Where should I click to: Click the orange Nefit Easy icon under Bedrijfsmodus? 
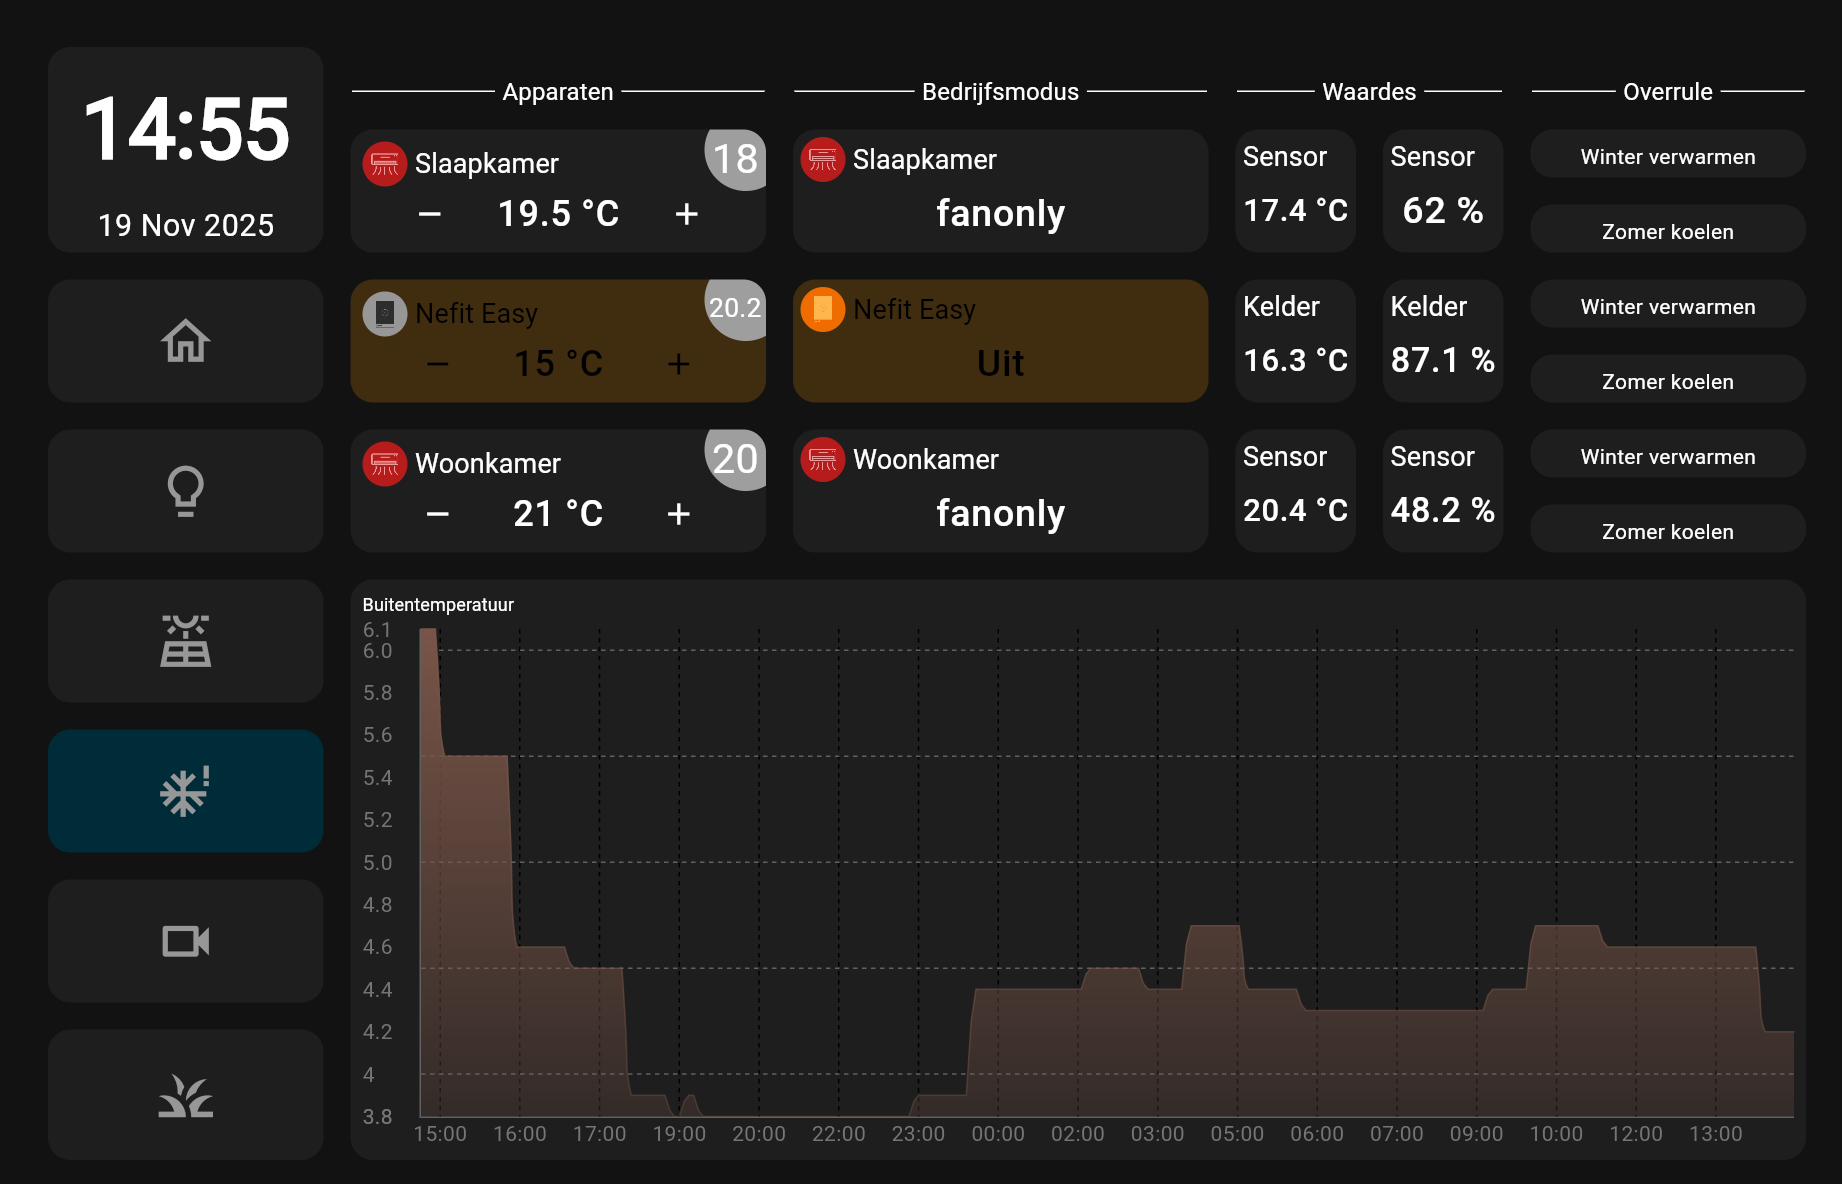click(823, 310)
